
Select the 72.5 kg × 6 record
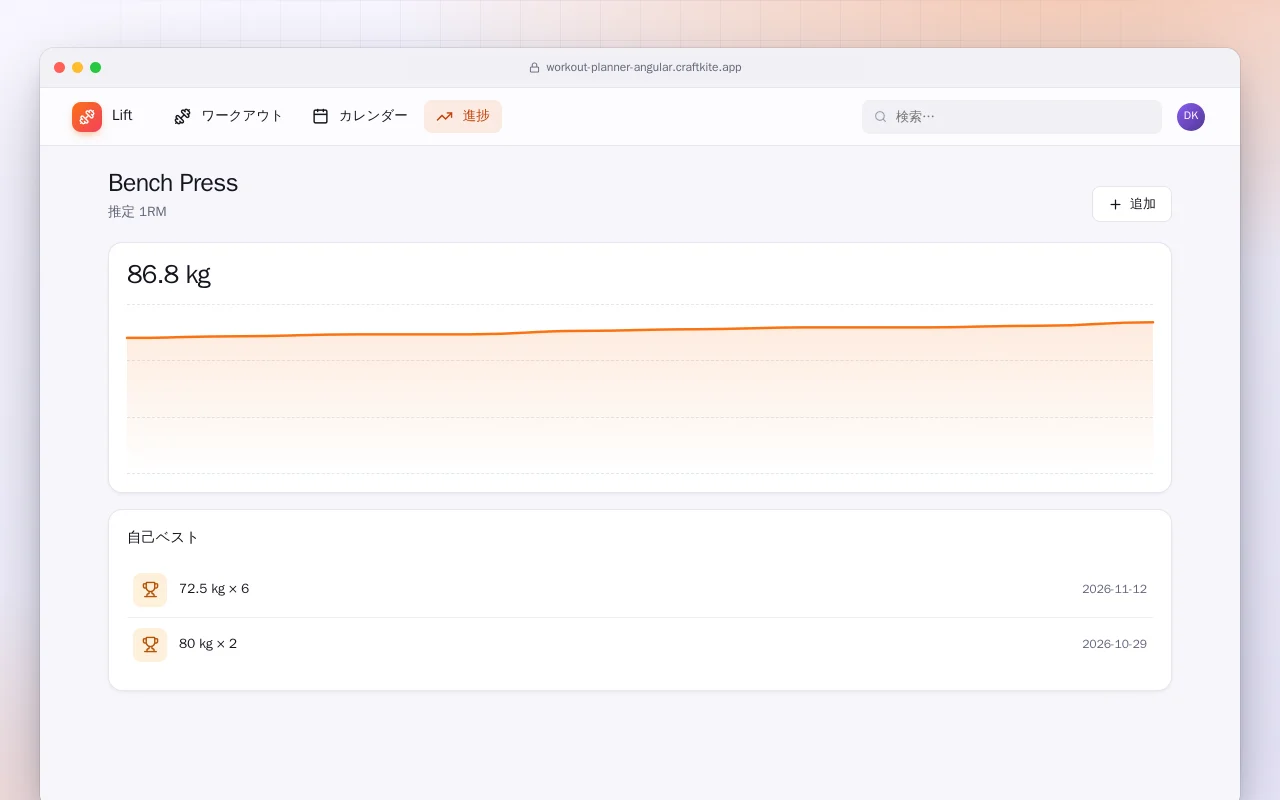(640, 590)
